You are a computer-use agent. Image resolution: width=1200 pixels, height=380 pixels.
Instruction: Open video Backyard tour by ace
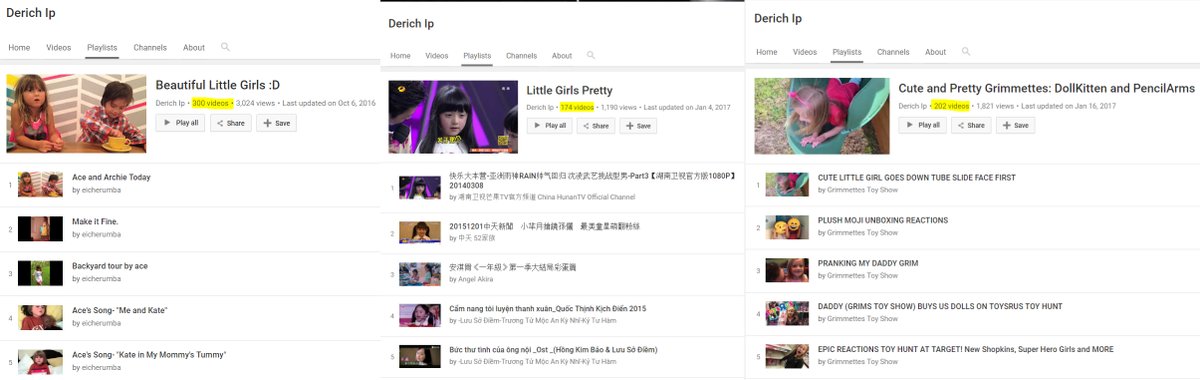pos(110,266)
